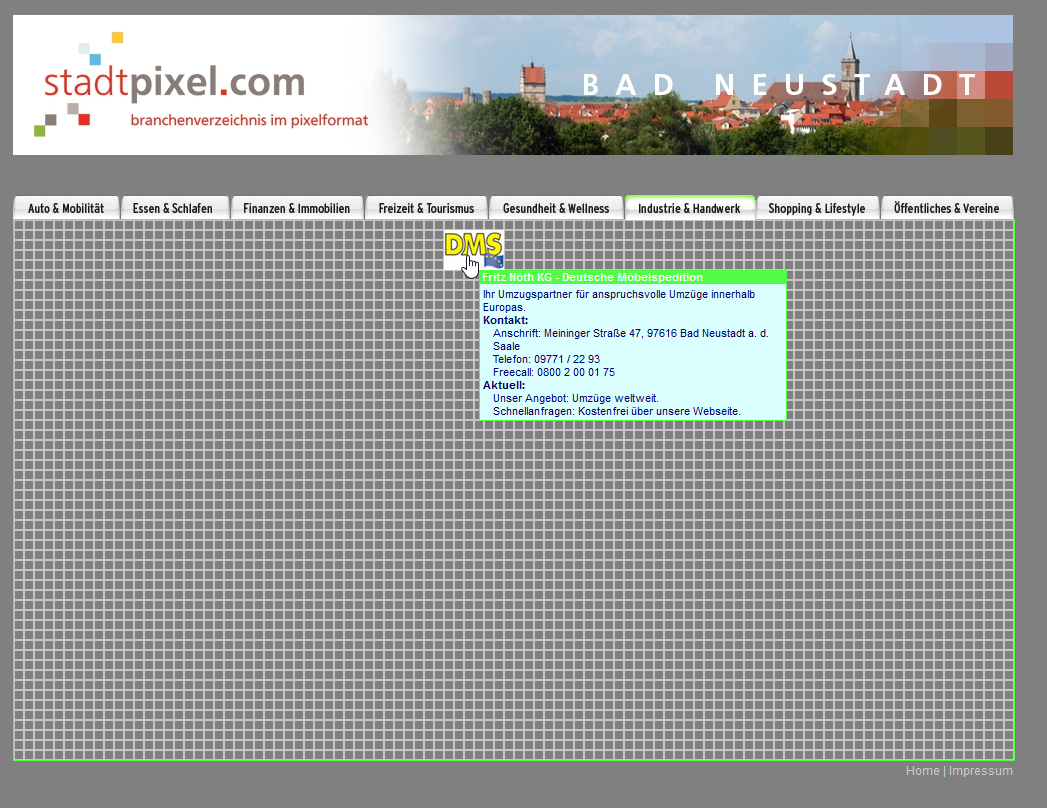The image size is (1047, 808).
Task: Select the Finanzen & Immobilien tab
Action: click(x=296, y=208)
